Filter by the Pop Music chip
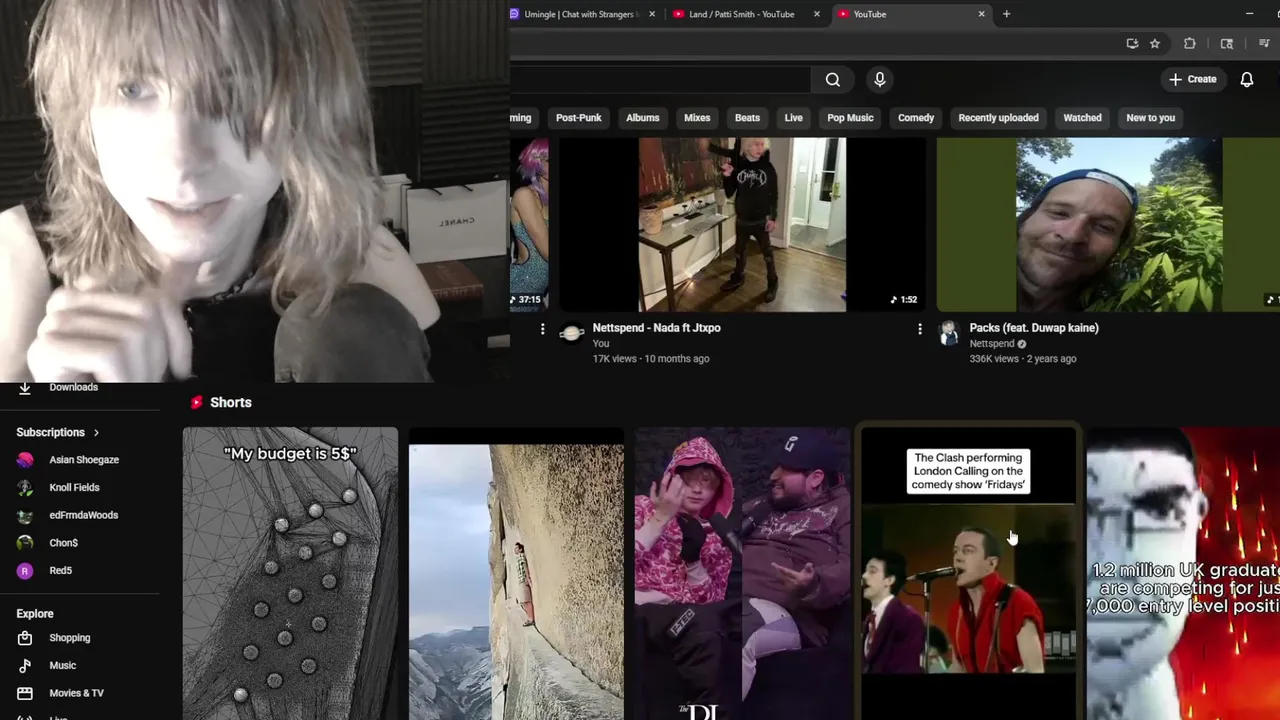The height and width of the screenshot is (720, 1280). pos(850,118)
